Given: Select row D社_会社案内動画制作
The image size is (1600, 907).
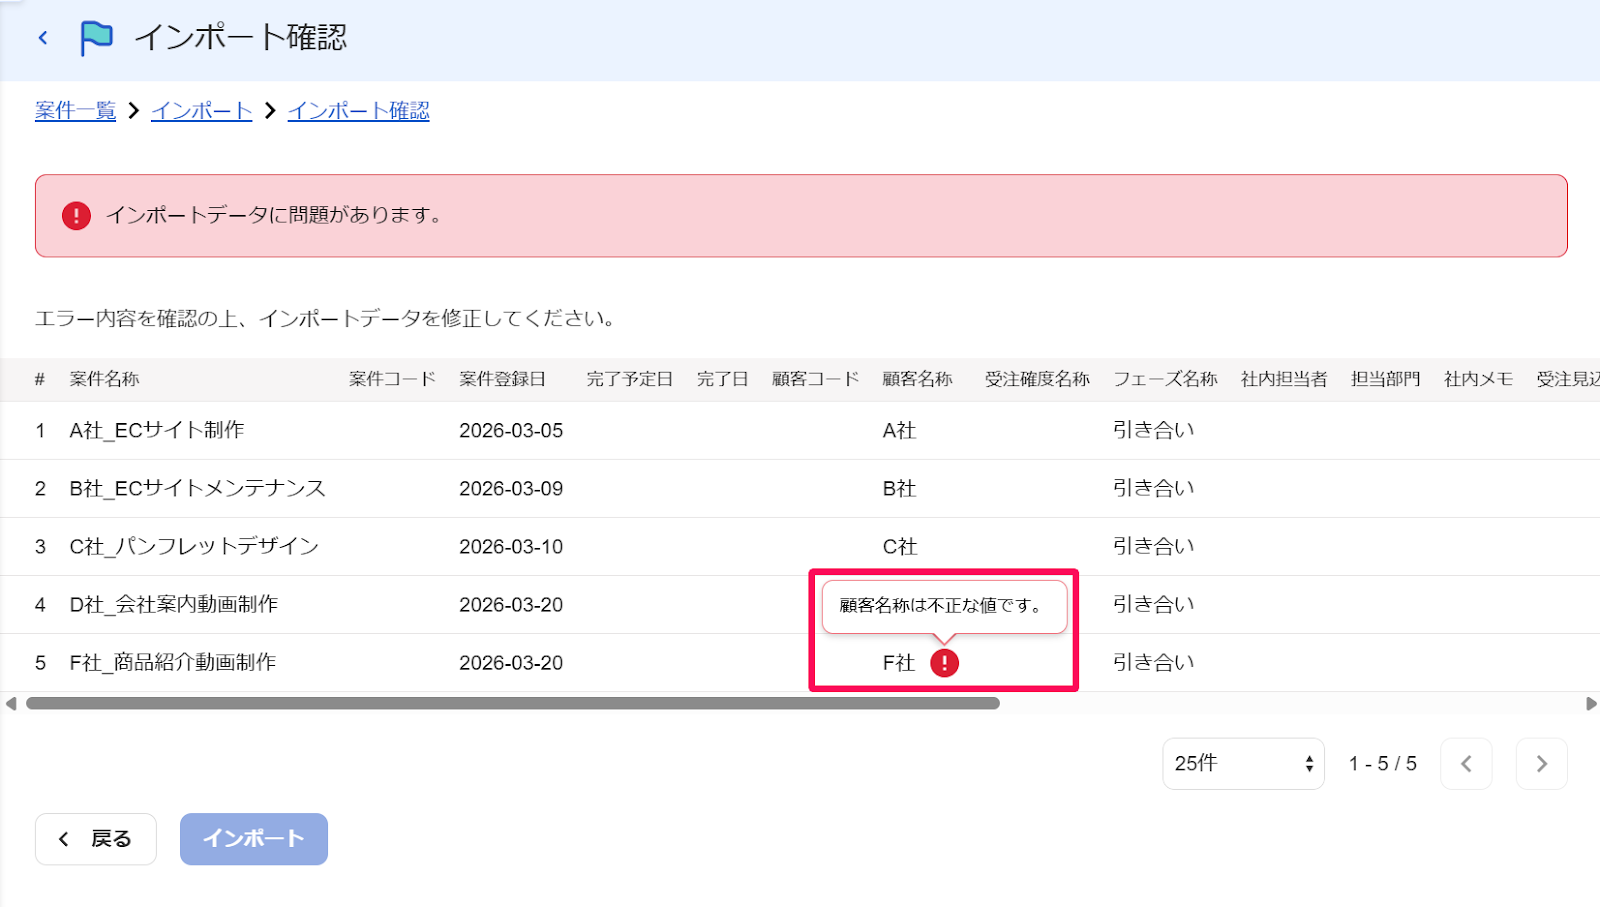Looking at the screenshot, I should [x=800, y=605].
